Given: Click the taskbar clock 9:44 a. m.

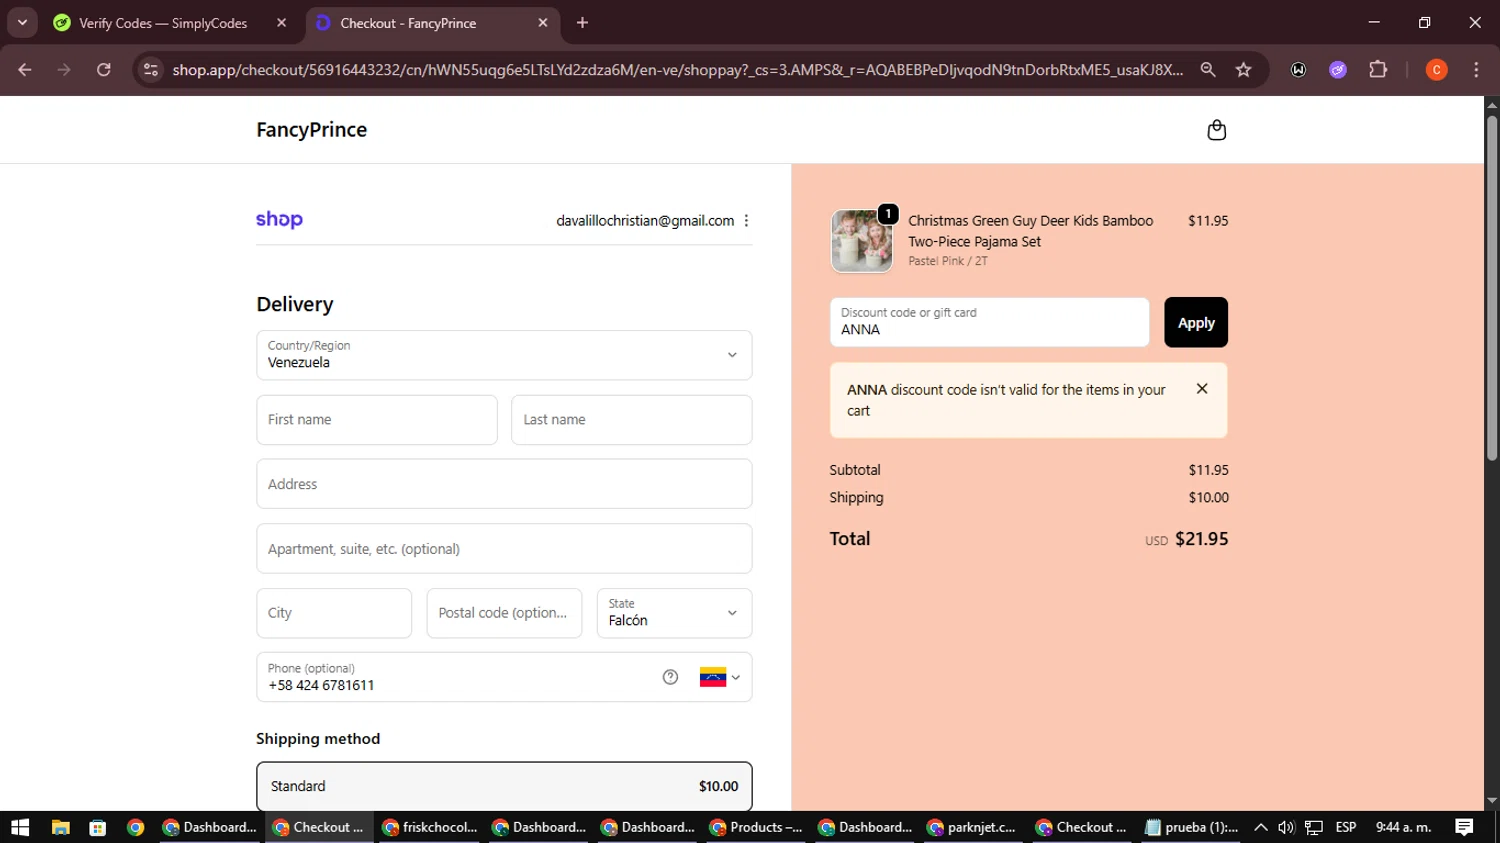Looking at the screenshot, I should pos(1403,827).
